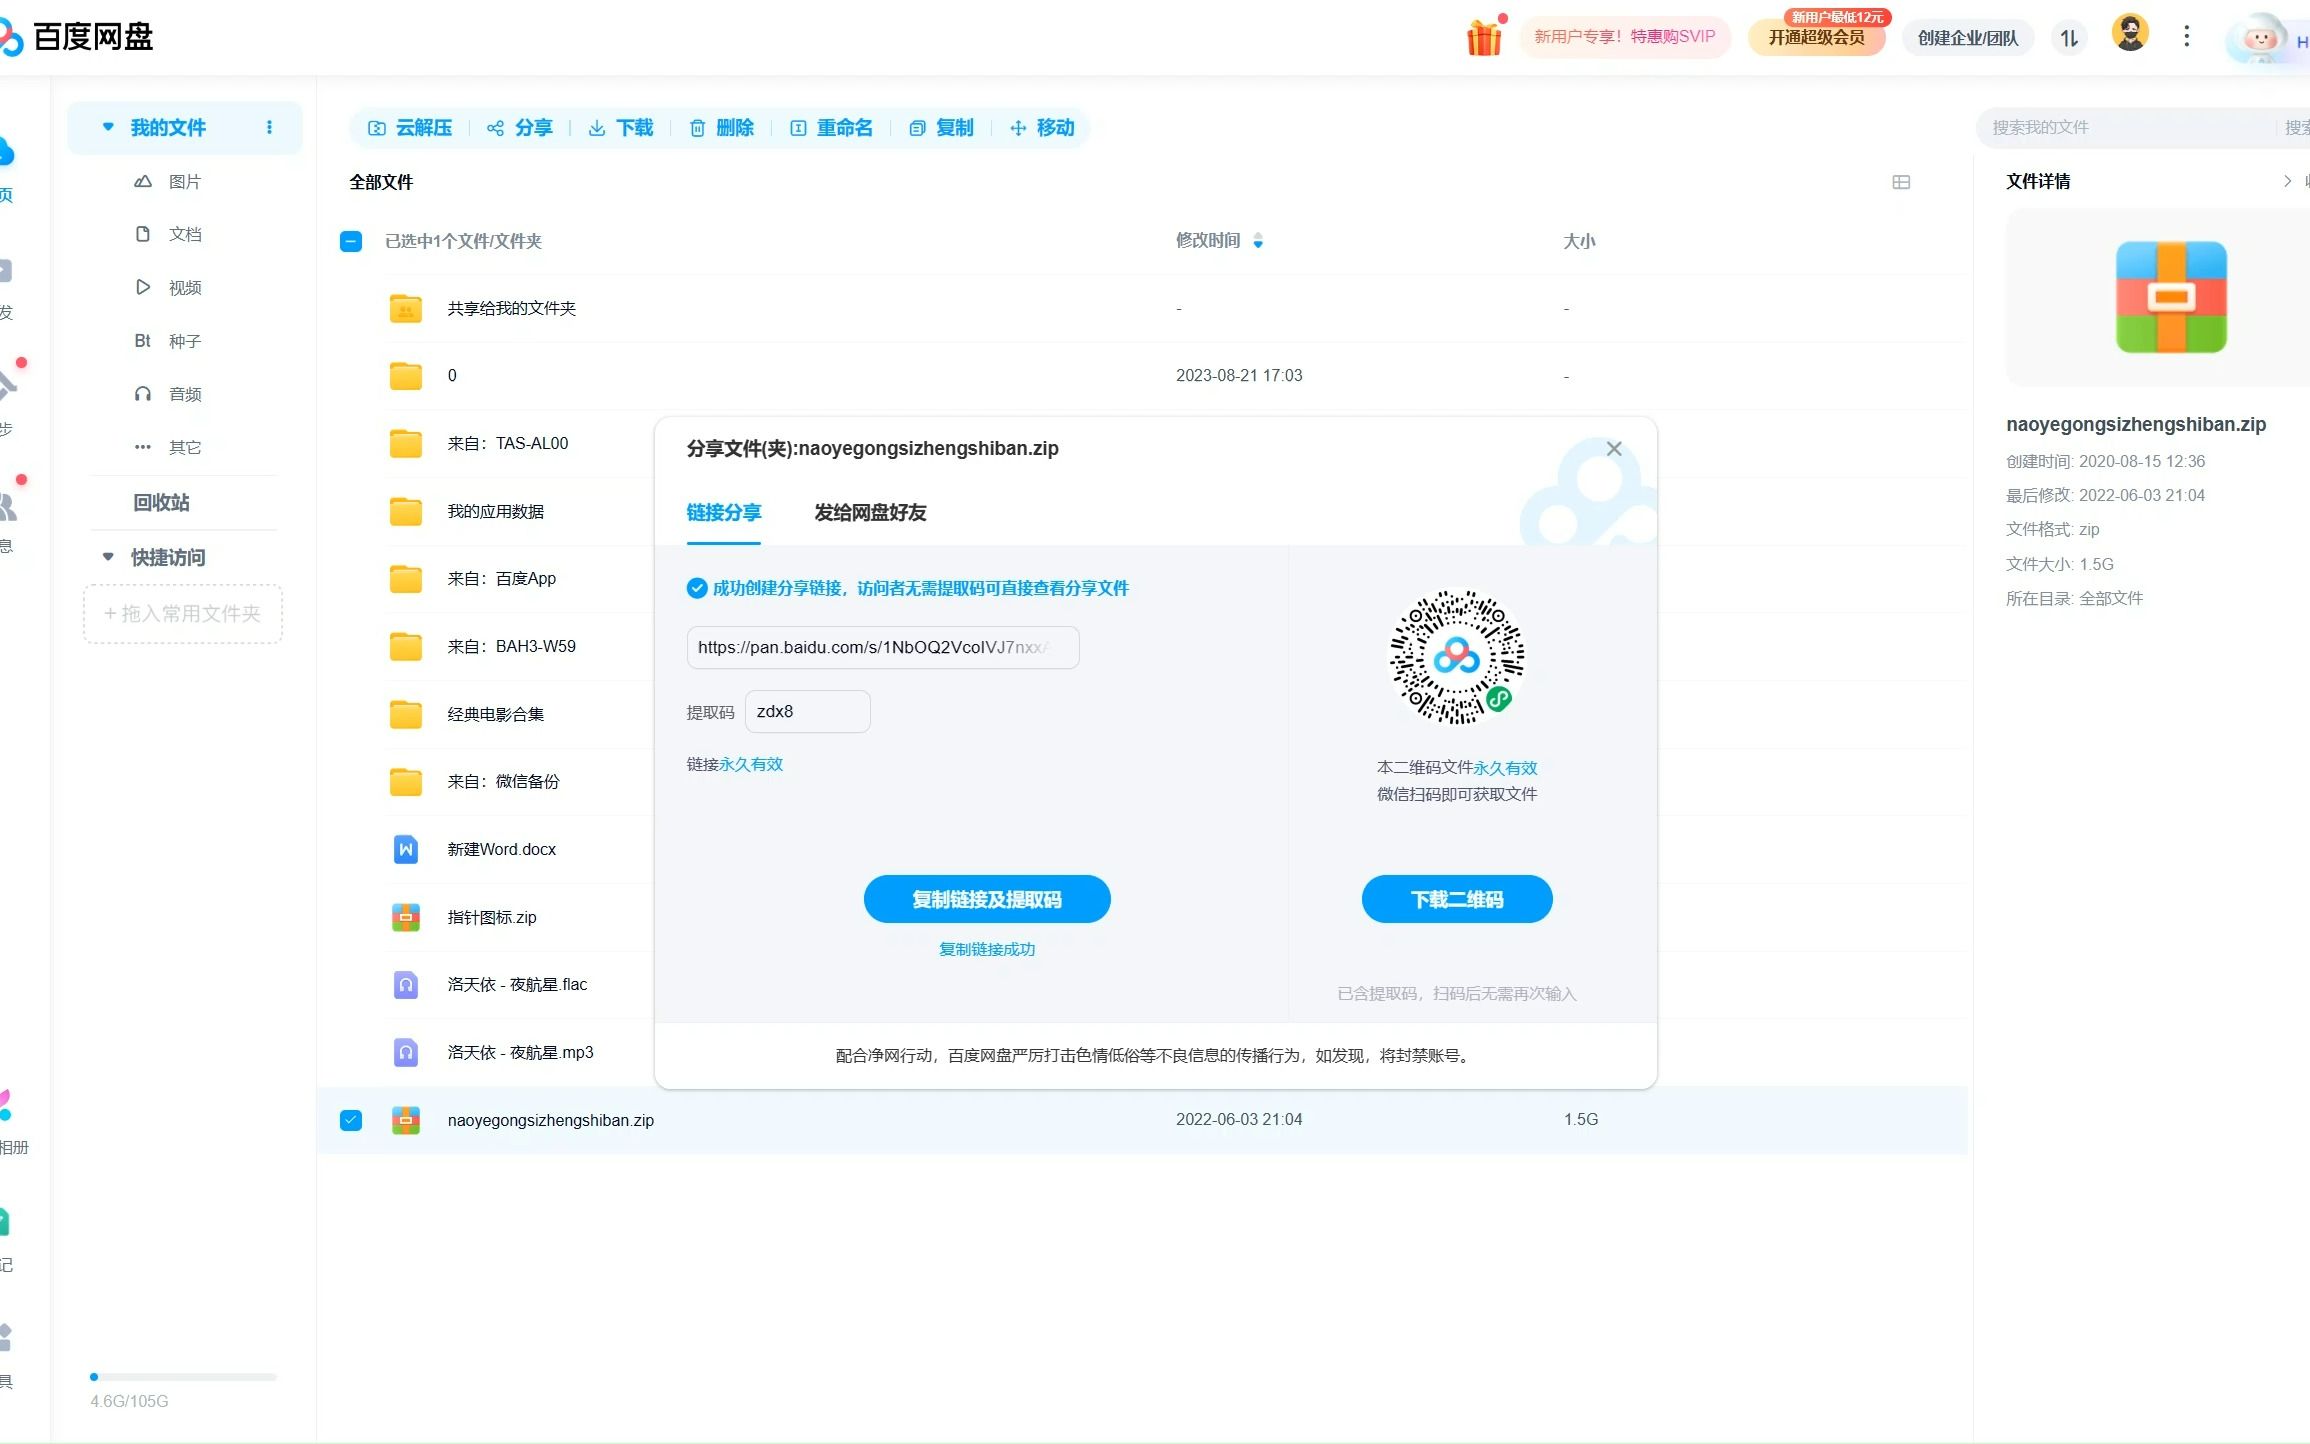Open the Videos category
The width and height of the screenshot is (2310, 1444).
pos(167,287)
